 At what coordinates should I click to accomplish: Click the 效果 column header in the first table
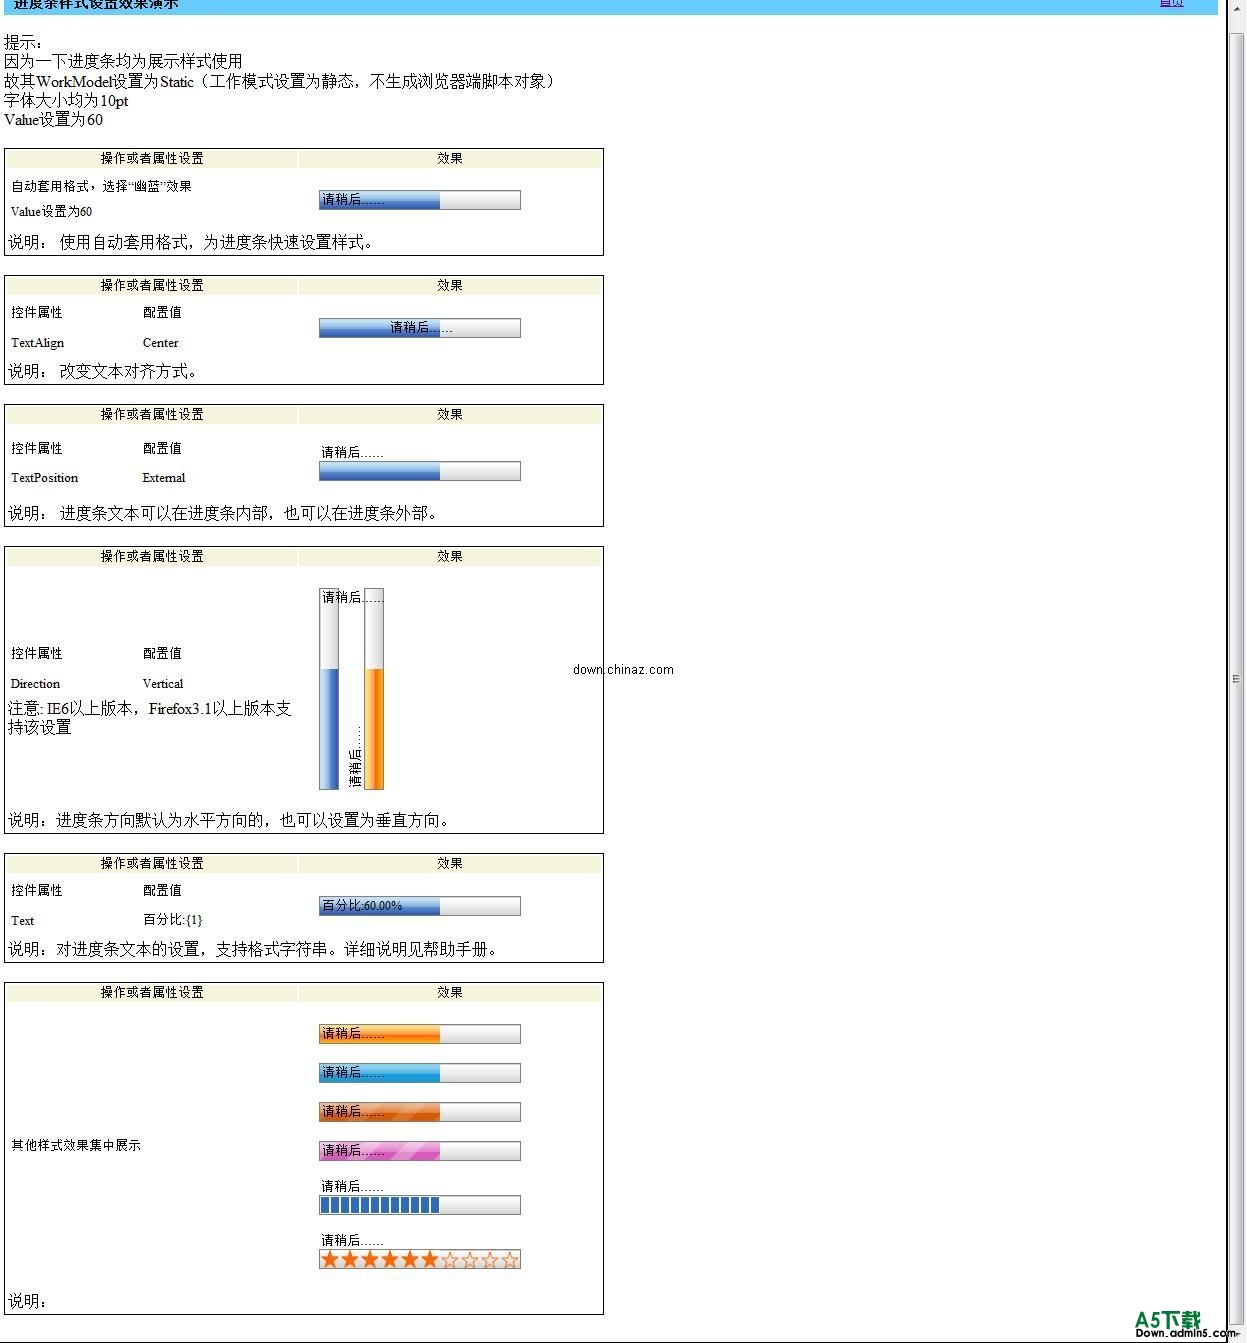451,157
